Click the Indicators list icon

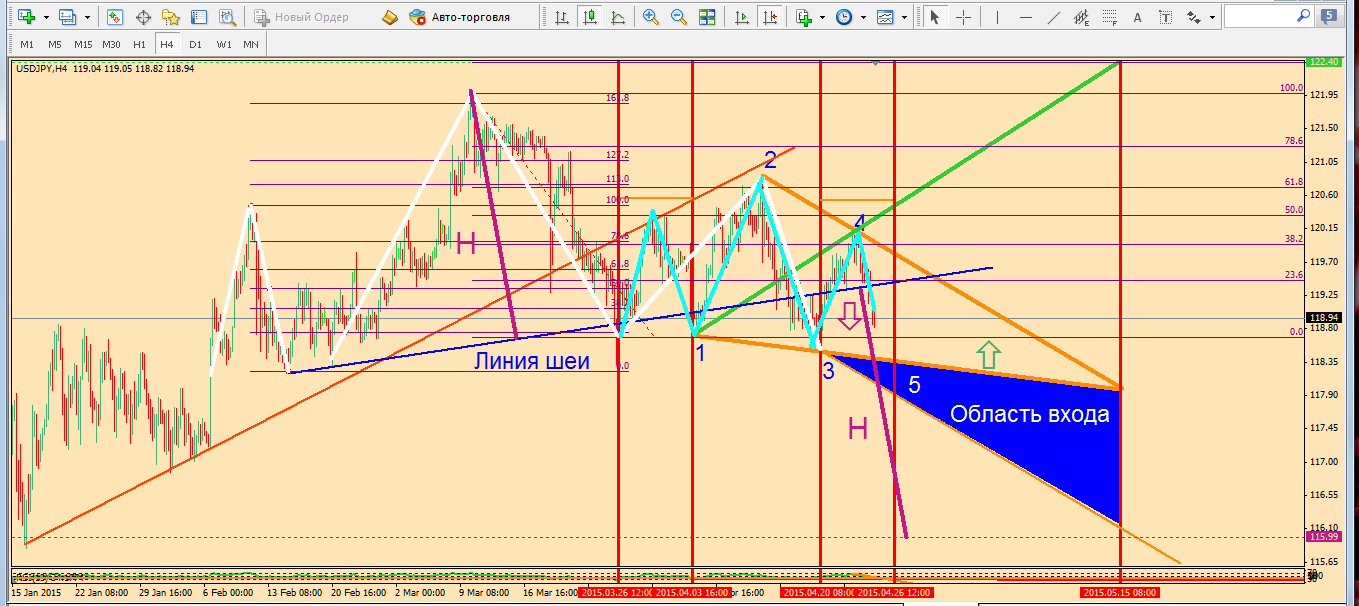coord(804,17)
